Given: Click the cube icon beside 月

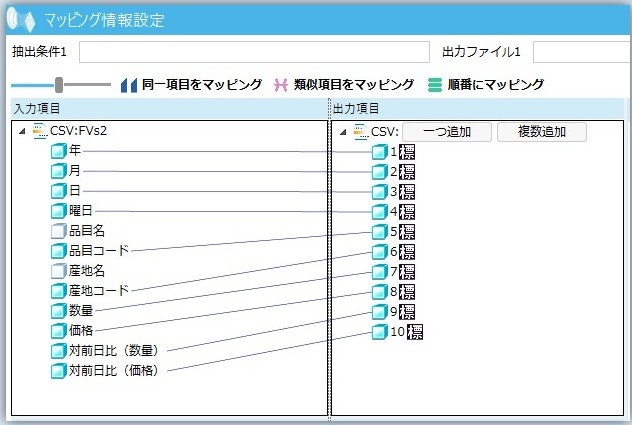Looking at the screenshot, I should (58, 171).
